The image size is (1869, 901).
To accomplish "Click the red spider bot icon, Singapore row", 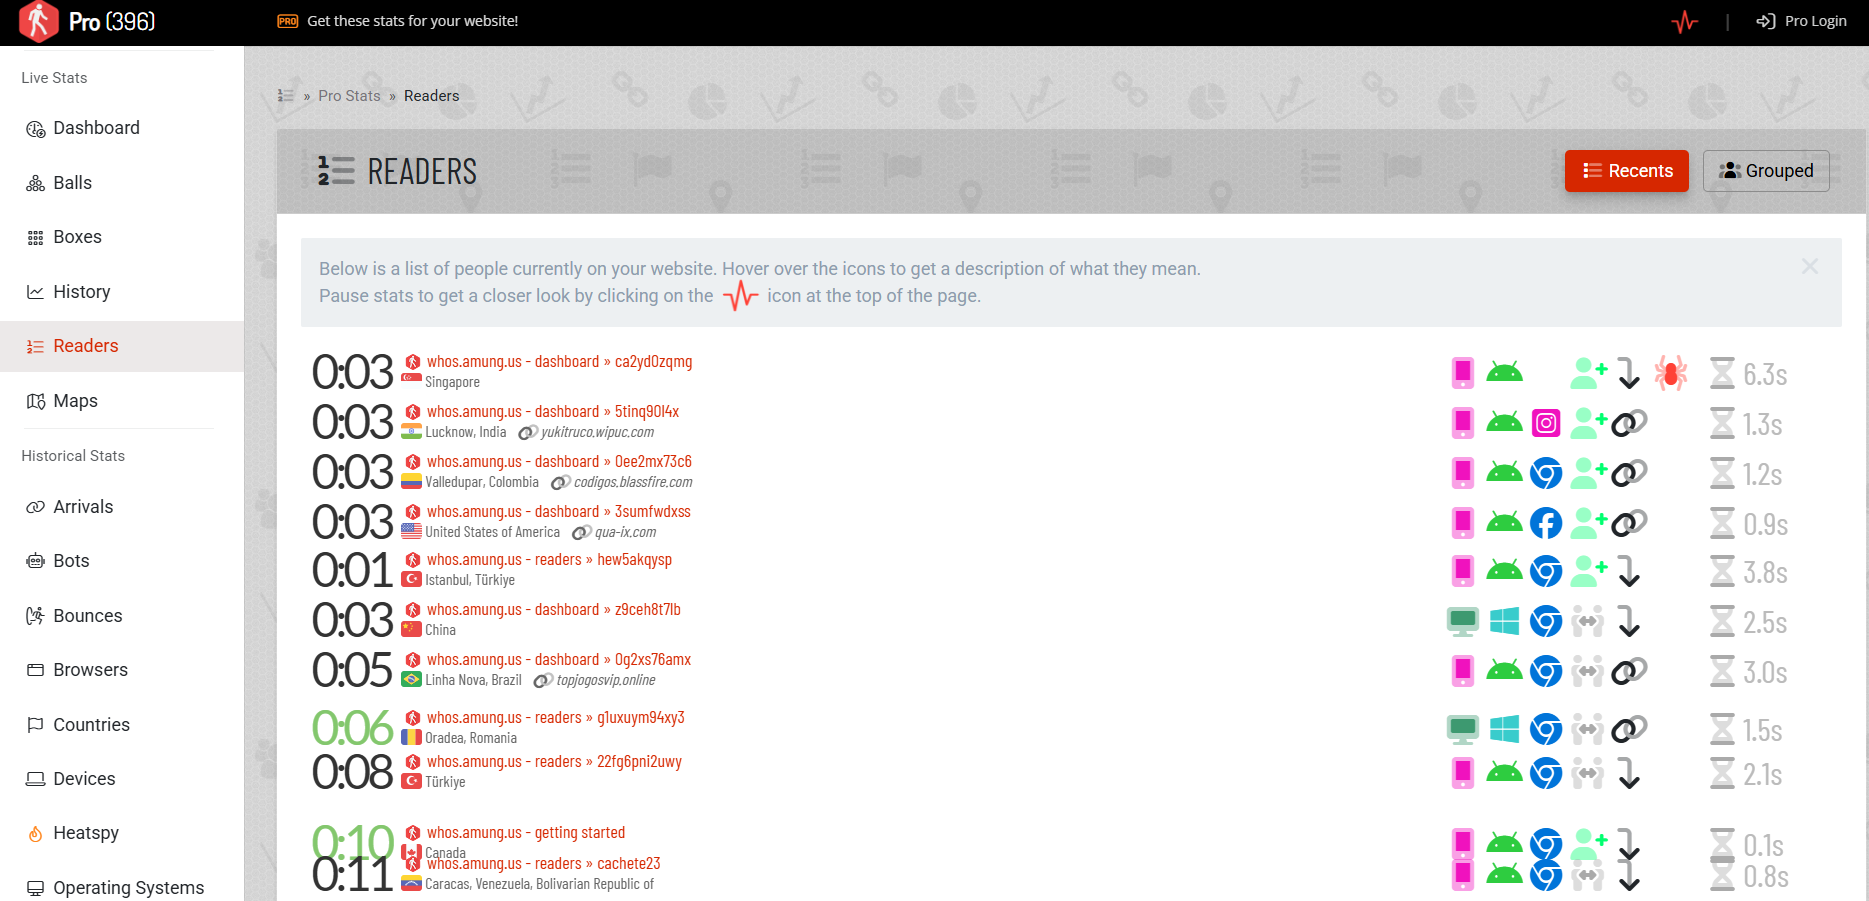I will pyautogui.click(x=1670, y=373).
